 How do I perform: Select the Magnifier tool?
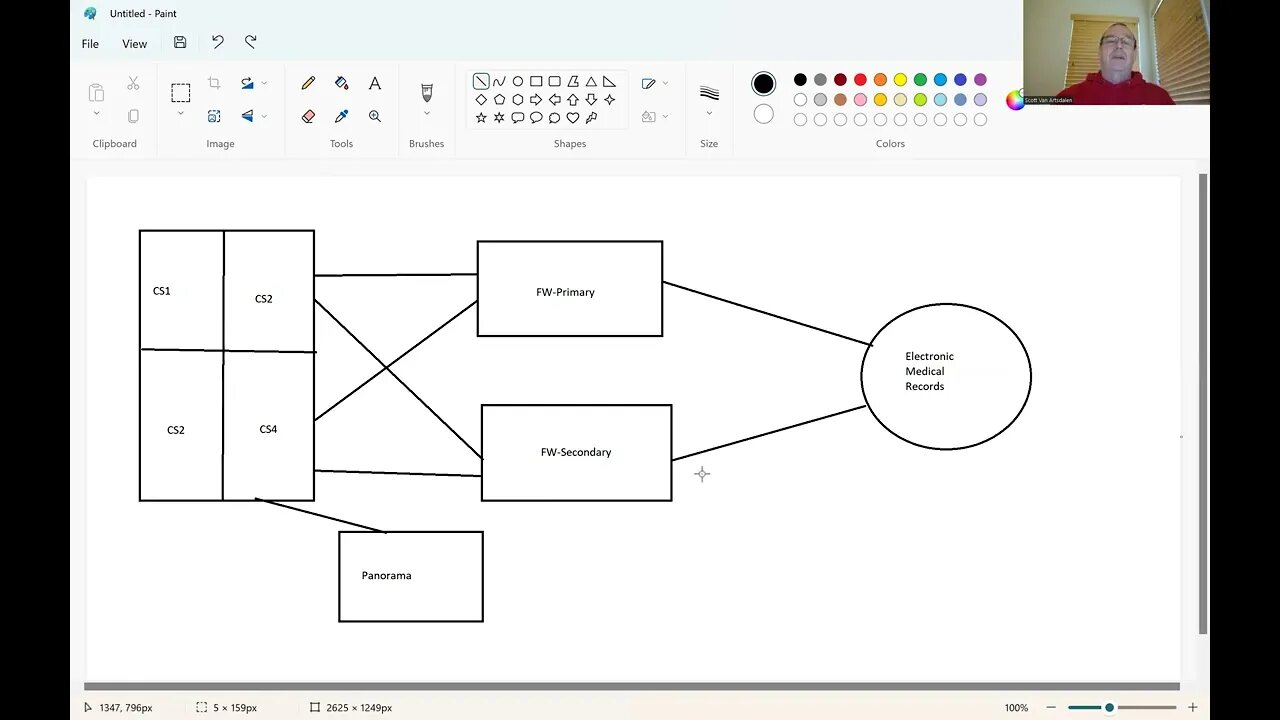[375, 116]
